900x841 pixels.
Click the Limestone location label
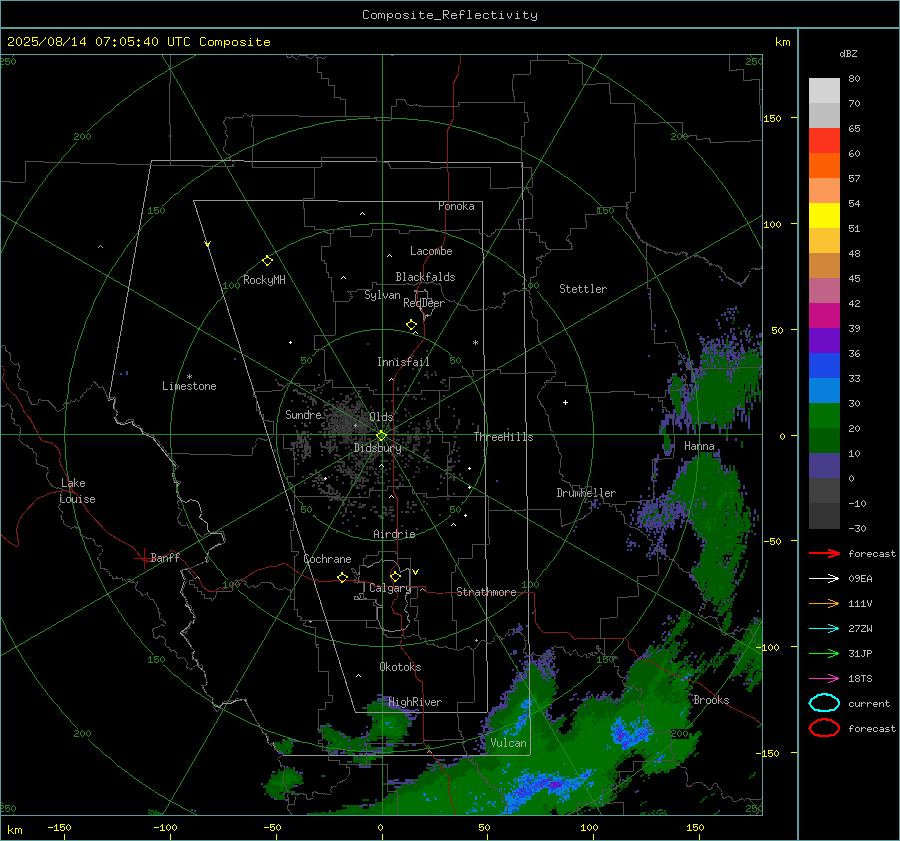click(189, 386)
